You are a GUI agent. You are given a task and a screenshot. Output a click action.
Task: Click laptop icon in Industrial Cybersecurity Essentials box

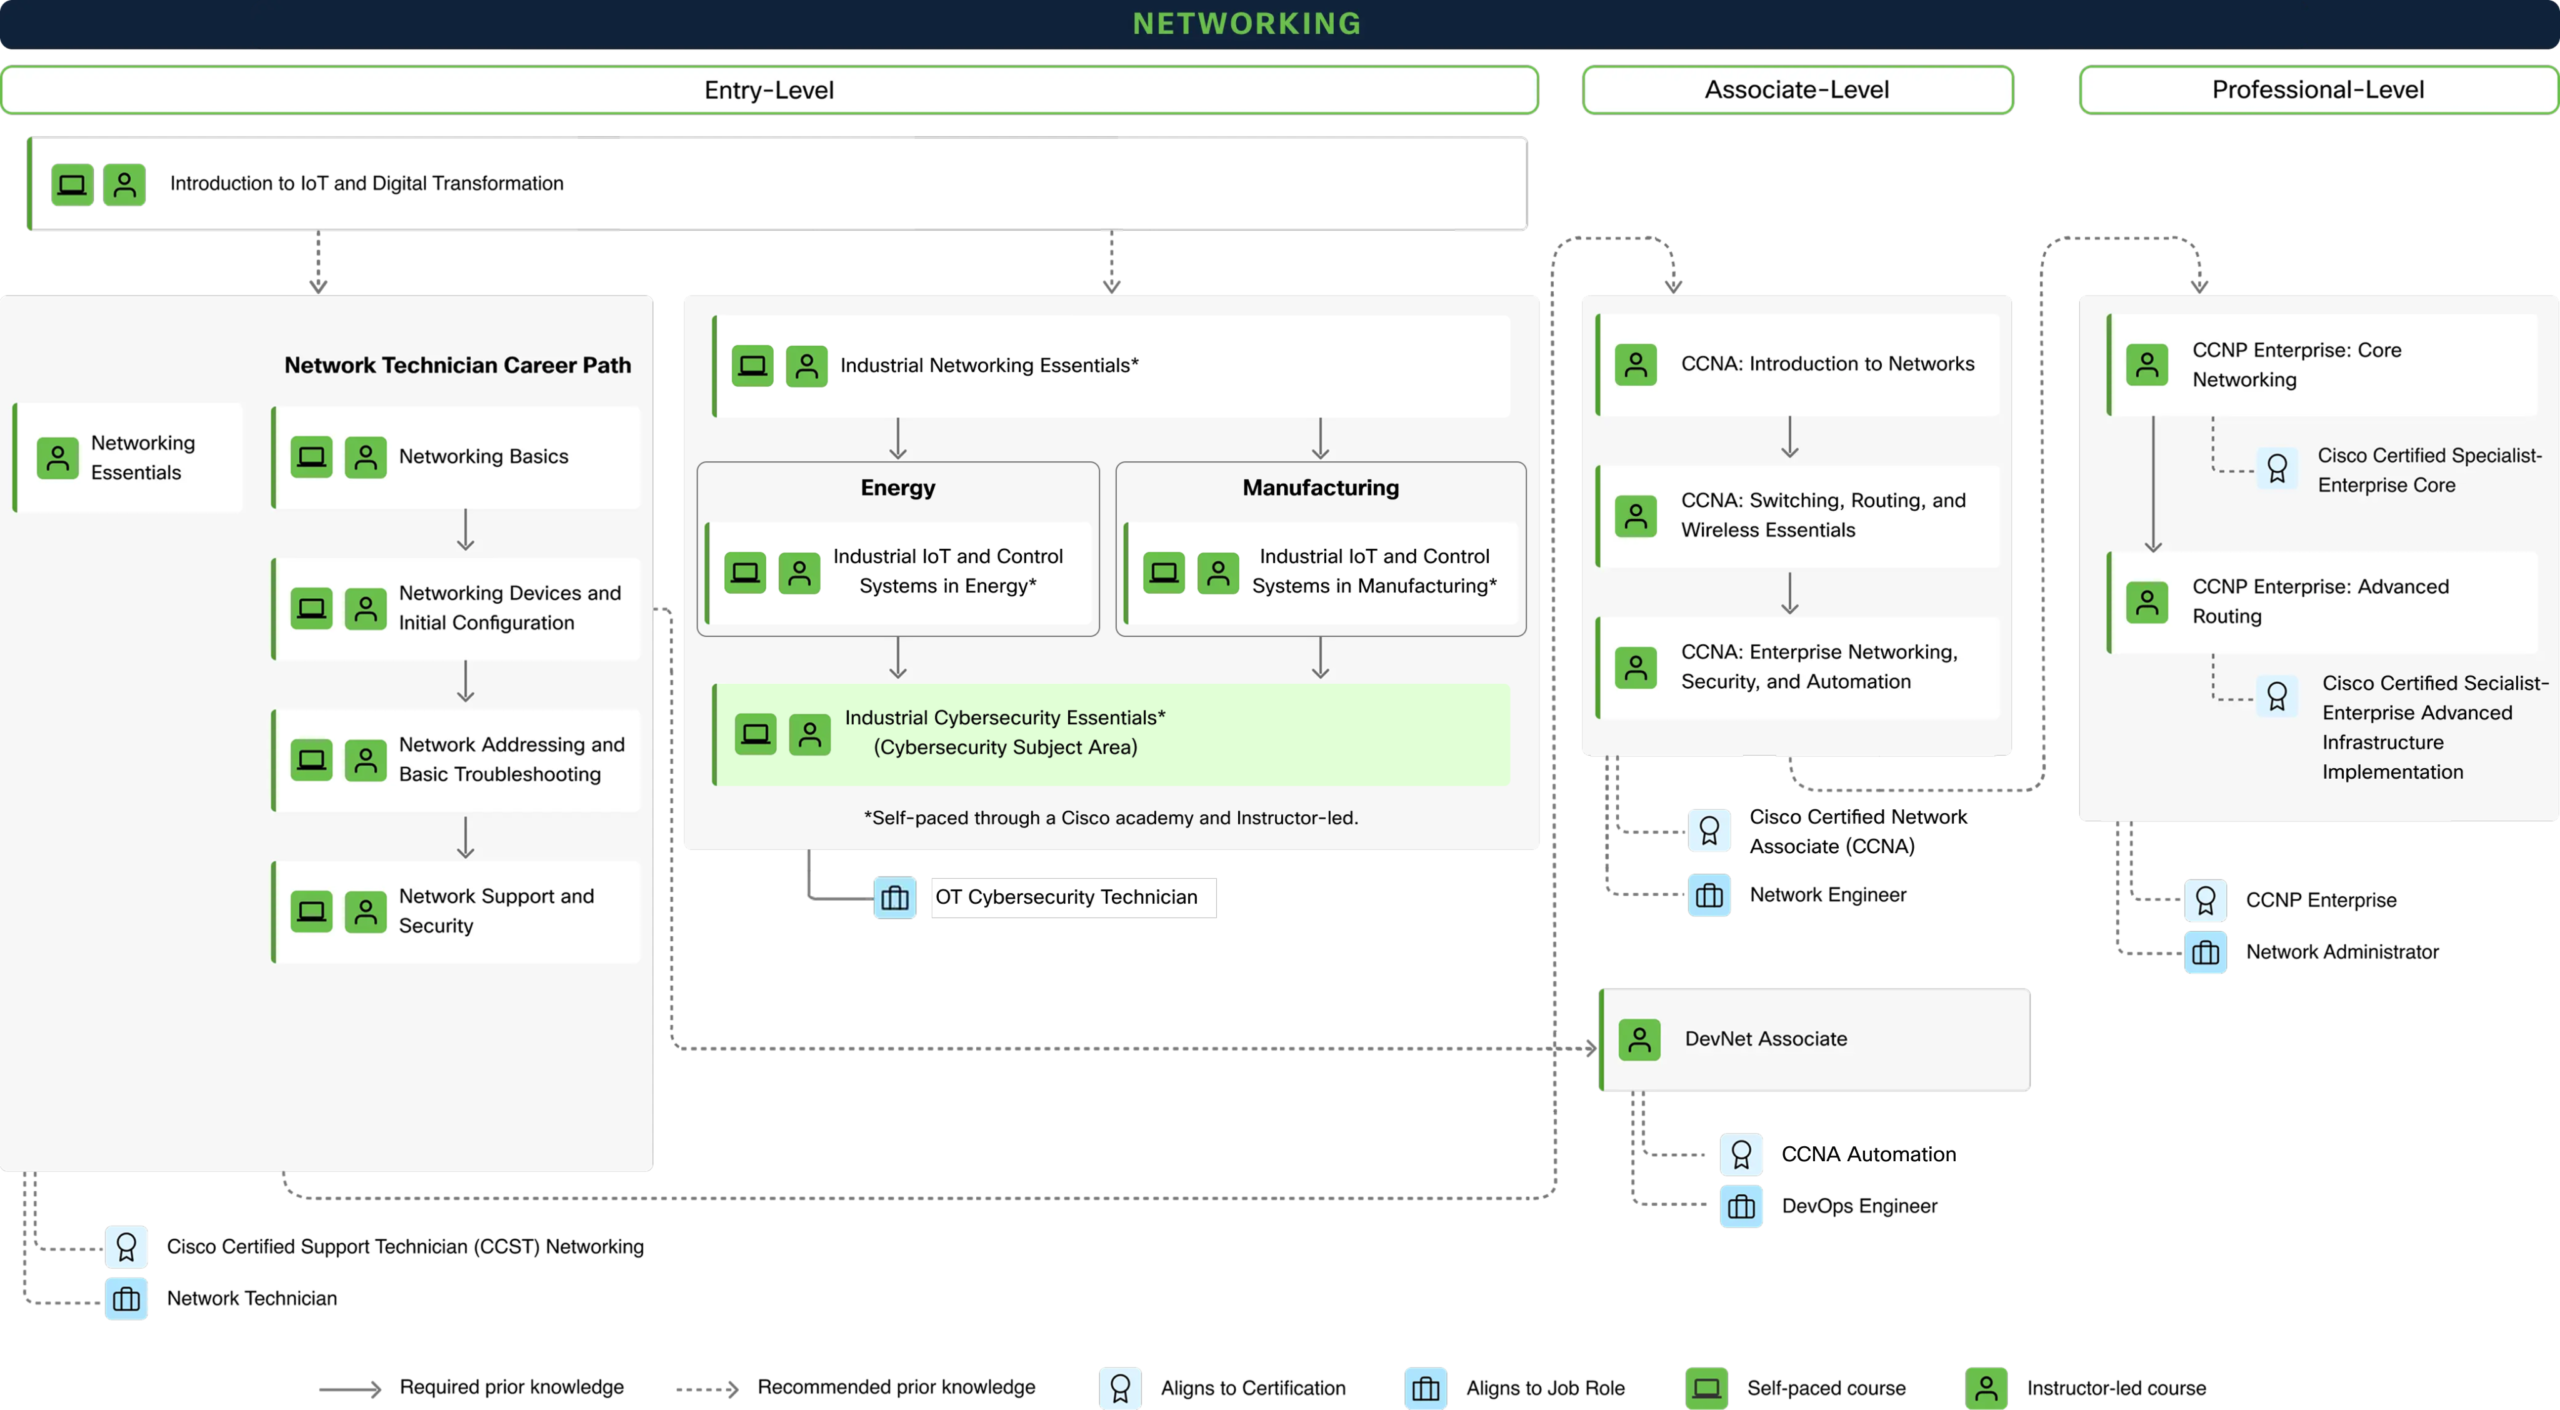(x=755, y=734)
